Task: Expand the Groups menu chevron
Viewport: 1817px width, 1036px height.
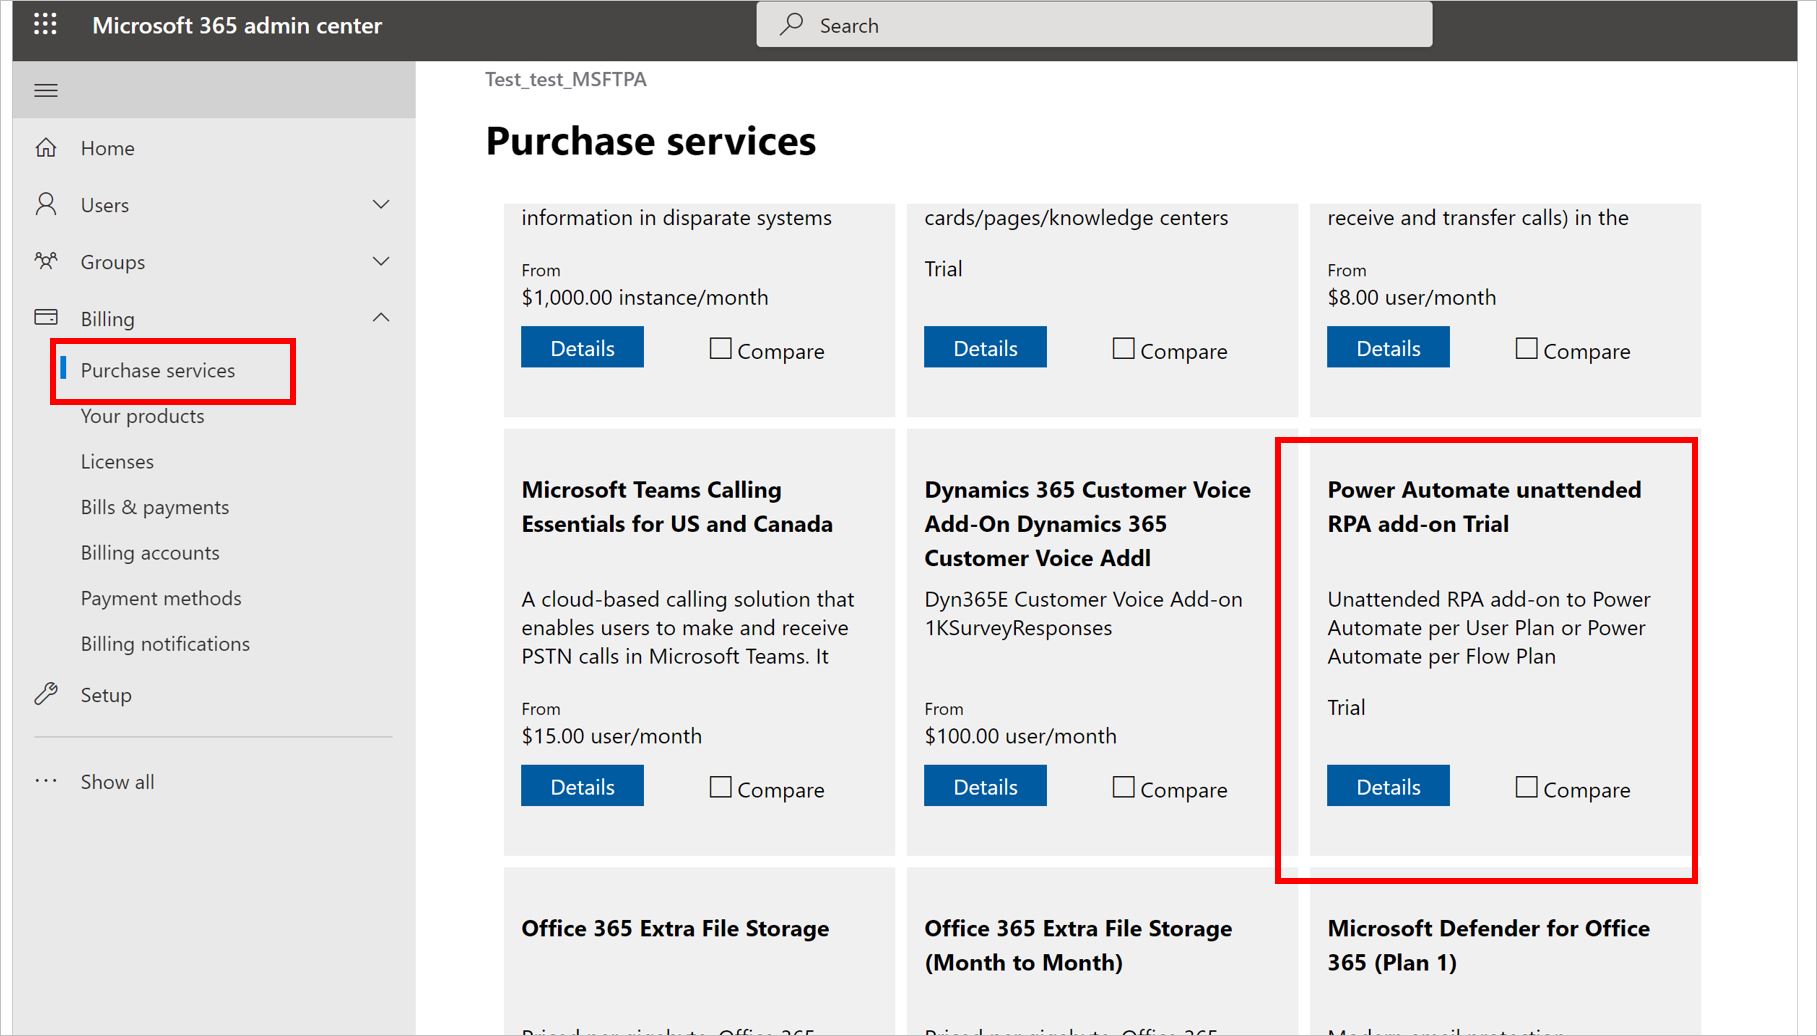Action: pos(381,261)
